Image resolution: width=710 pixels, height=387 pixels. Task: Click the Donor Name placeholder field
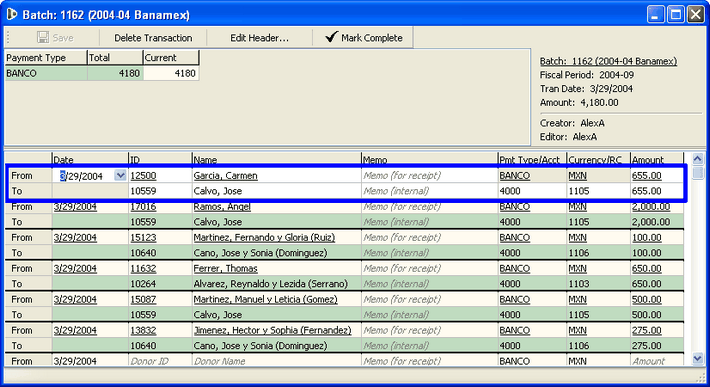point(219,361)
